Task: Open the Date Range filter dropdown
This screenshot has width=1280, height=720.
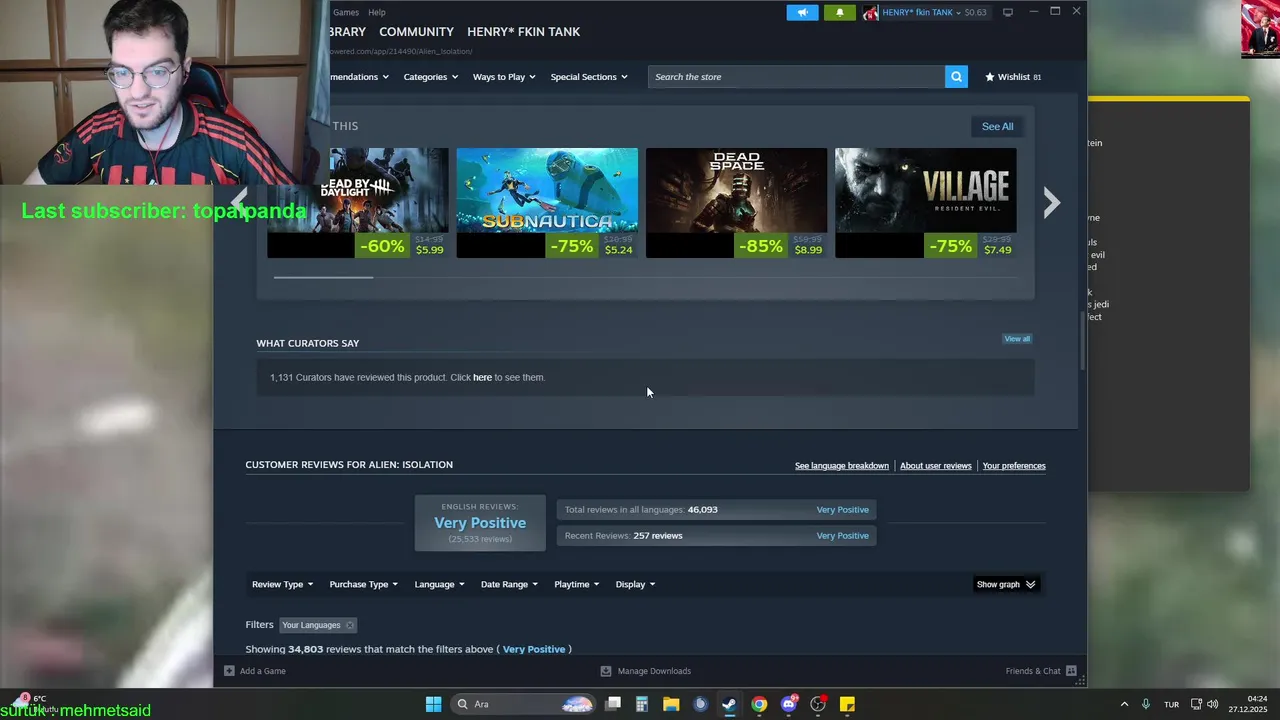Action: pyautogui.click(x=509, y=584)
